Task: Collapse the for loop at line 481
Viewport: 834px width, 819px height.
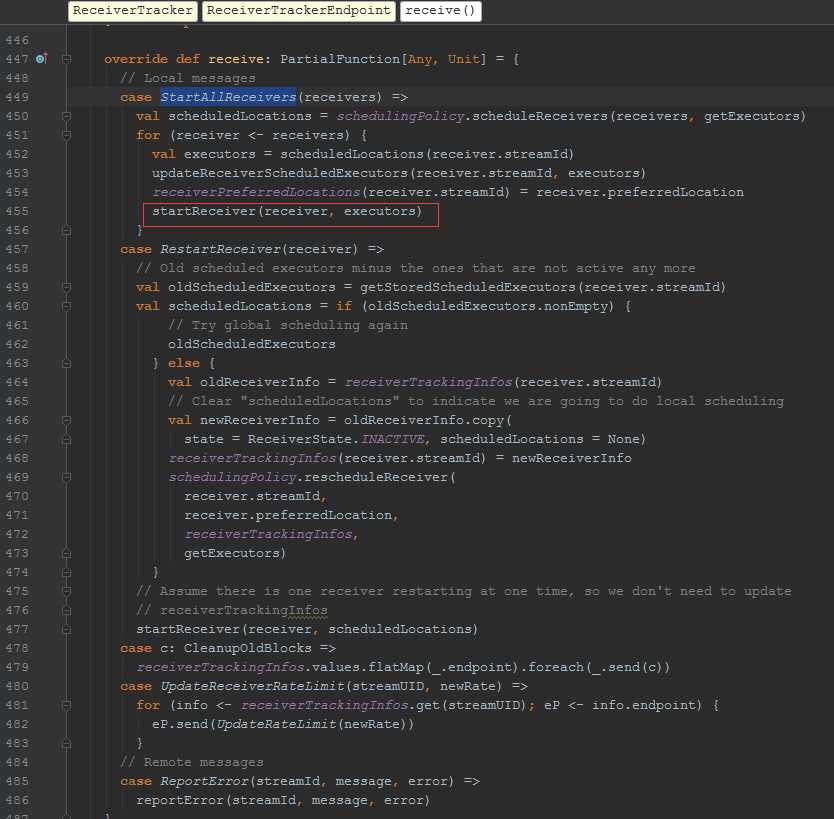Action: coord(66,705)
